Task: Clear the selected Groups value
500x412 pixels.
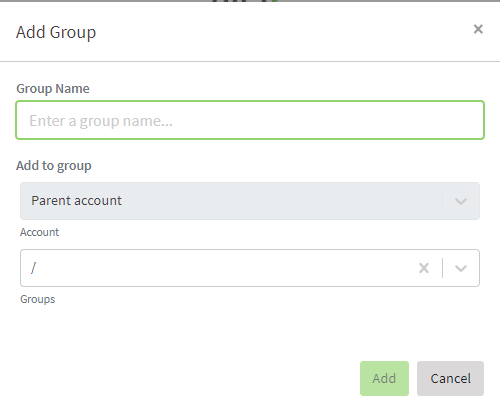Action: (424, 268)
